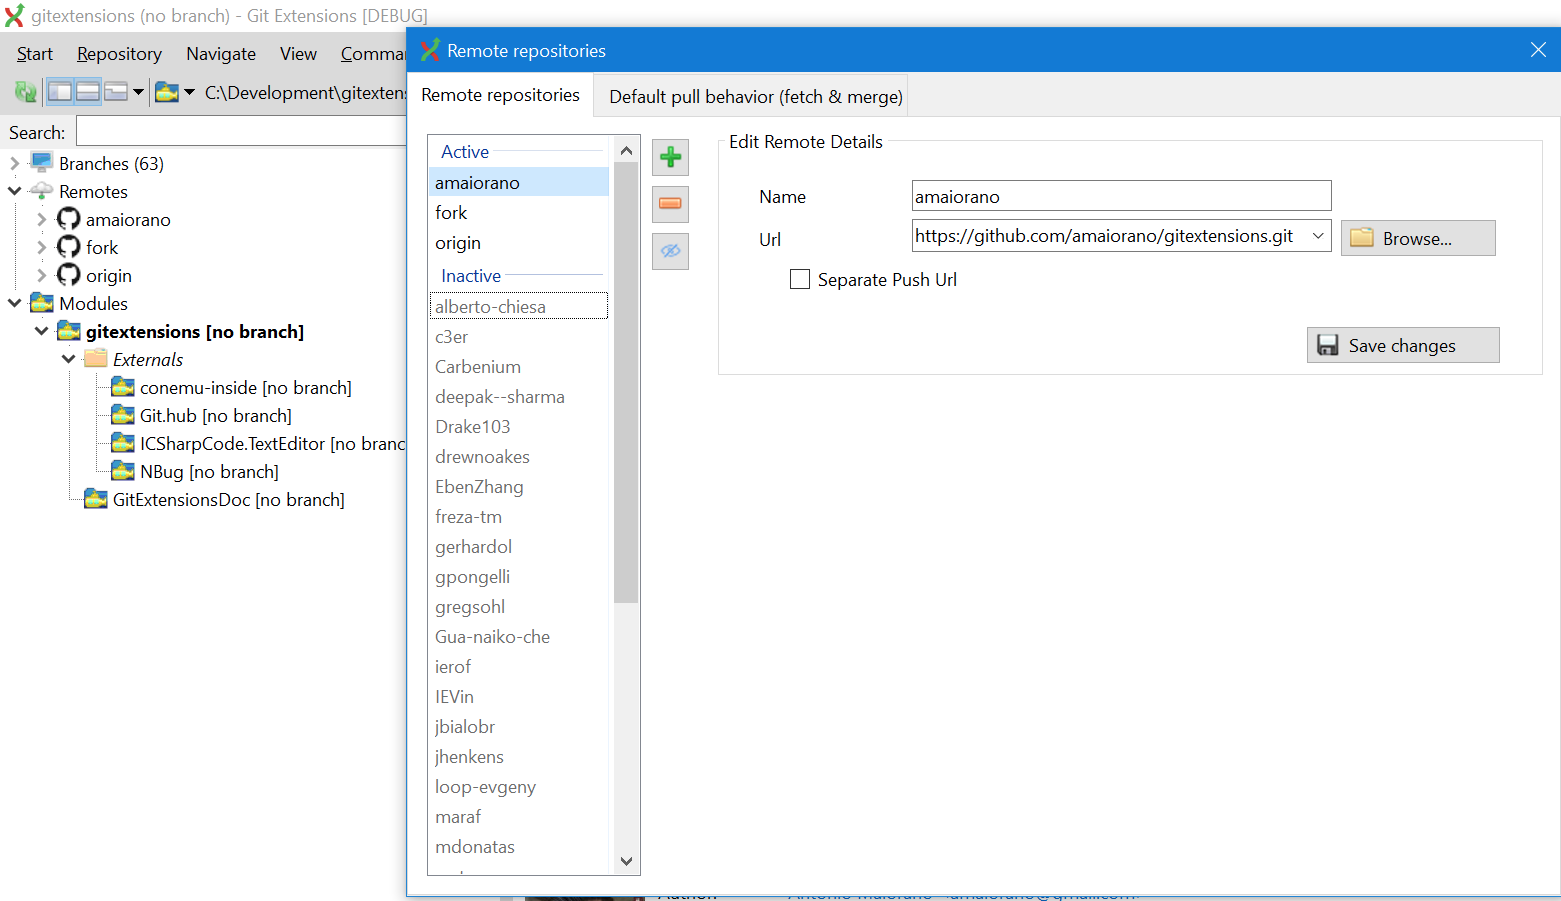This screenshot has height=901, width=1561.
Task: Click the green plus add remote button
Action: pos(670,157)
